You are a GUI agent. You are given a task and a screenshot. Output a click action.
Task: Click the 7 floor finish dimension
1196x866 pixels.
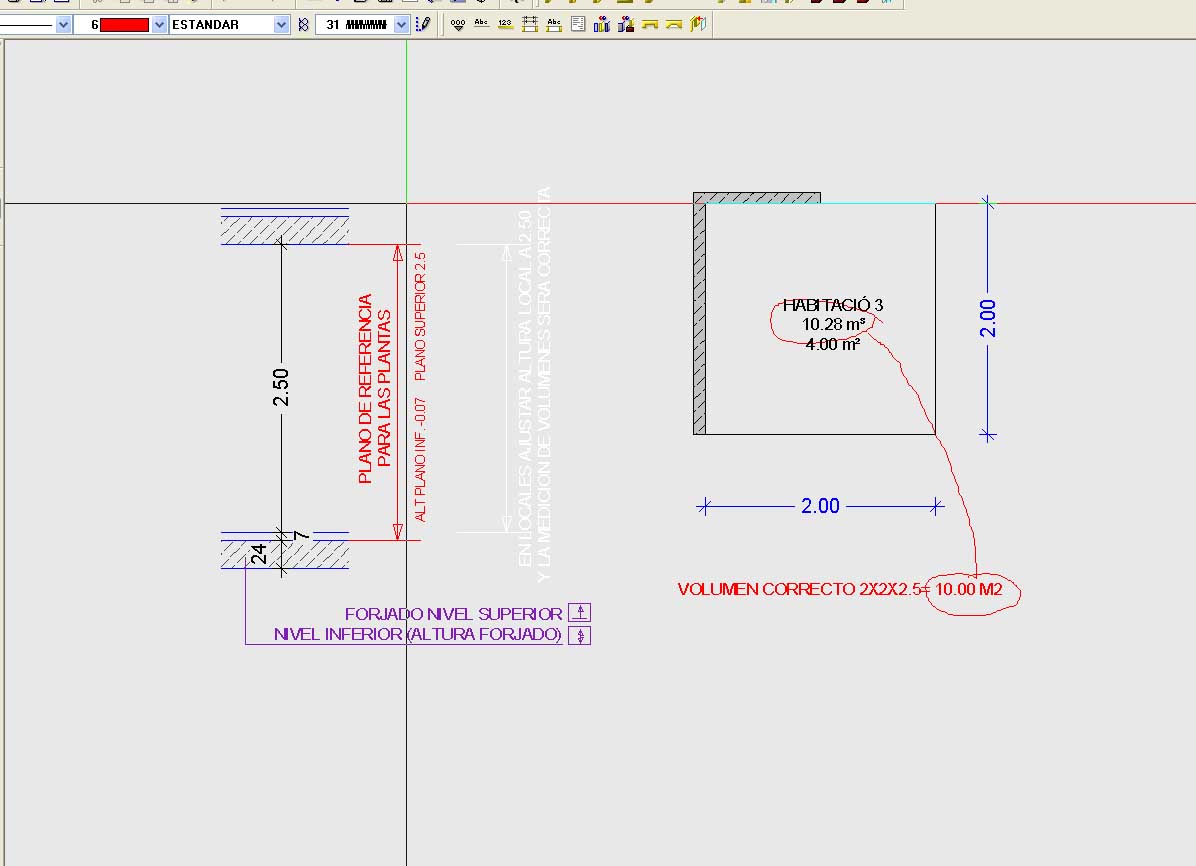click(302, 535)
